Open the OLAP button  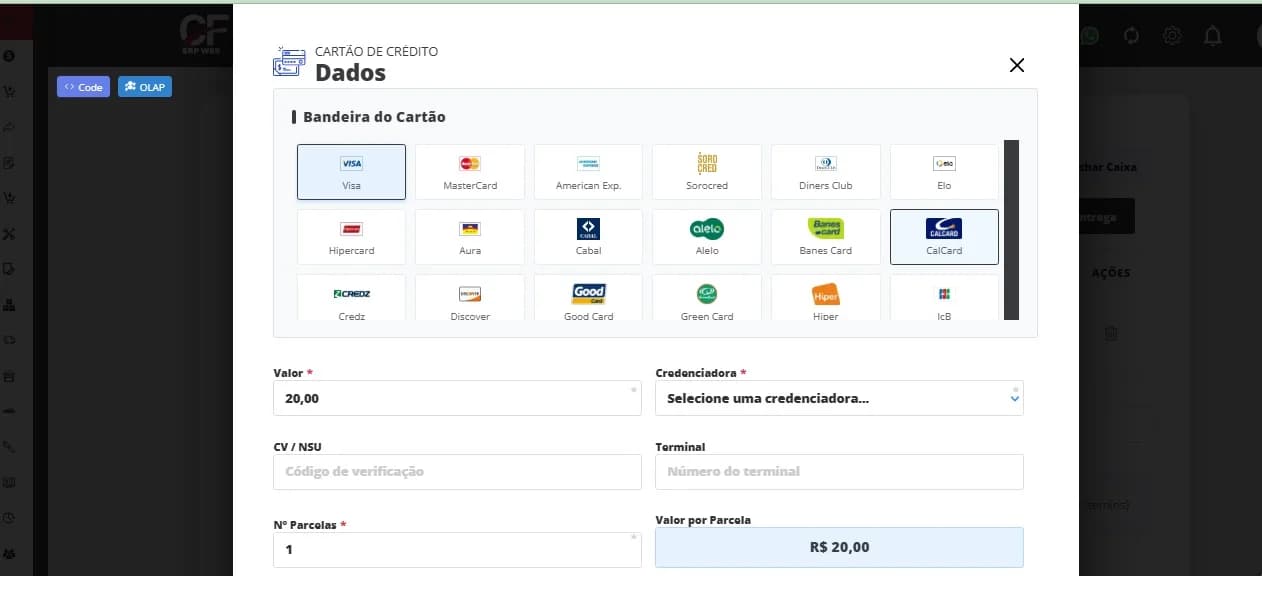[x=145, y=87]
